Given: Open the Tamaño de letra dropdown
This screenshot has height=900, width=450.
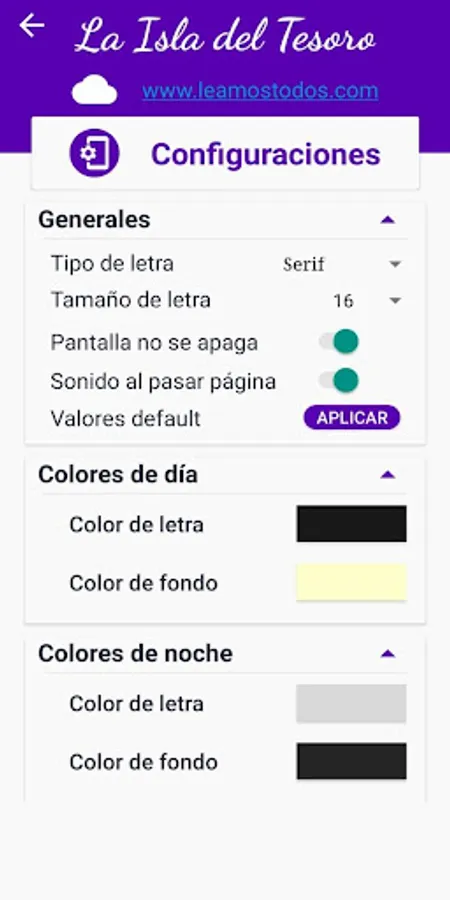Looking at the screenshot, I should tap(366, 300).
